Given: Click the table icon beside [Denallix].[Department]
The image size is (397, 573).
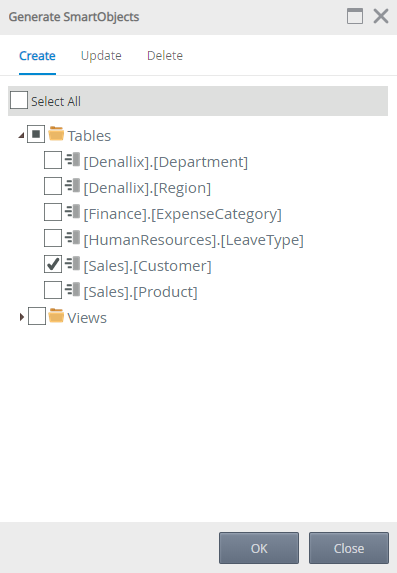Looking at the screenshot, I should (x=72, y=160).
